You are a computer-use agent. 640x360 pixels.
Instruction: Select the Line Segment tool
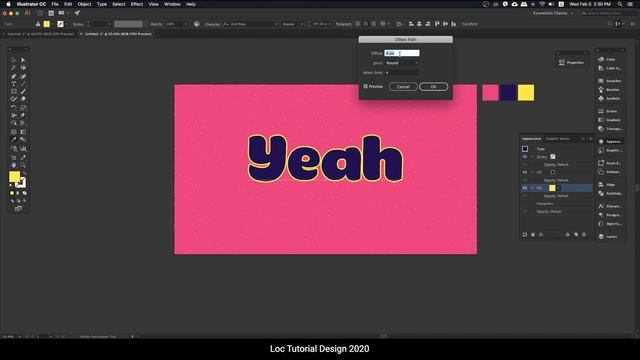click(23, 84)
